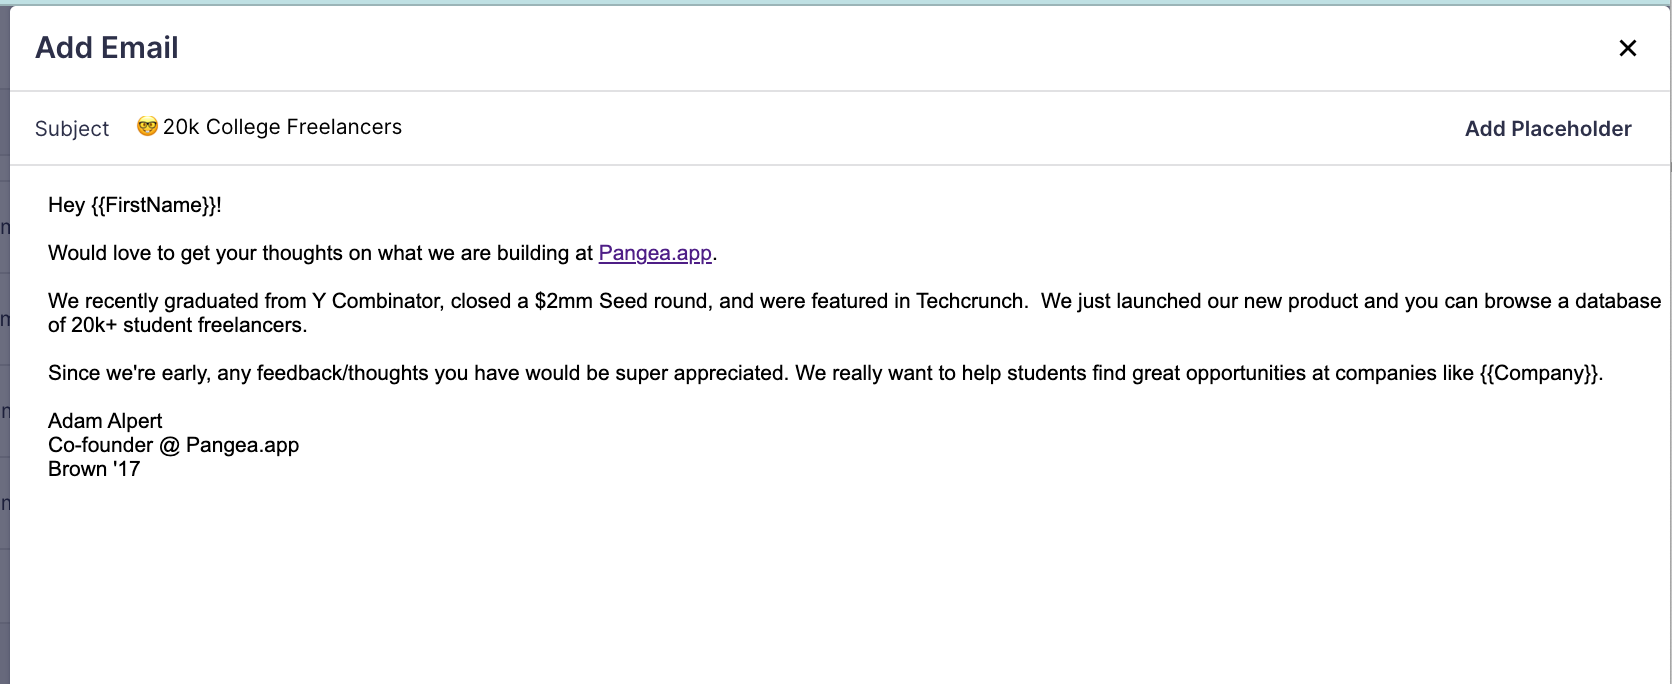This screenshot has width=1672, height=684.
Task: Click the nerd-face emoji in the subject
Action: point(147,127)
